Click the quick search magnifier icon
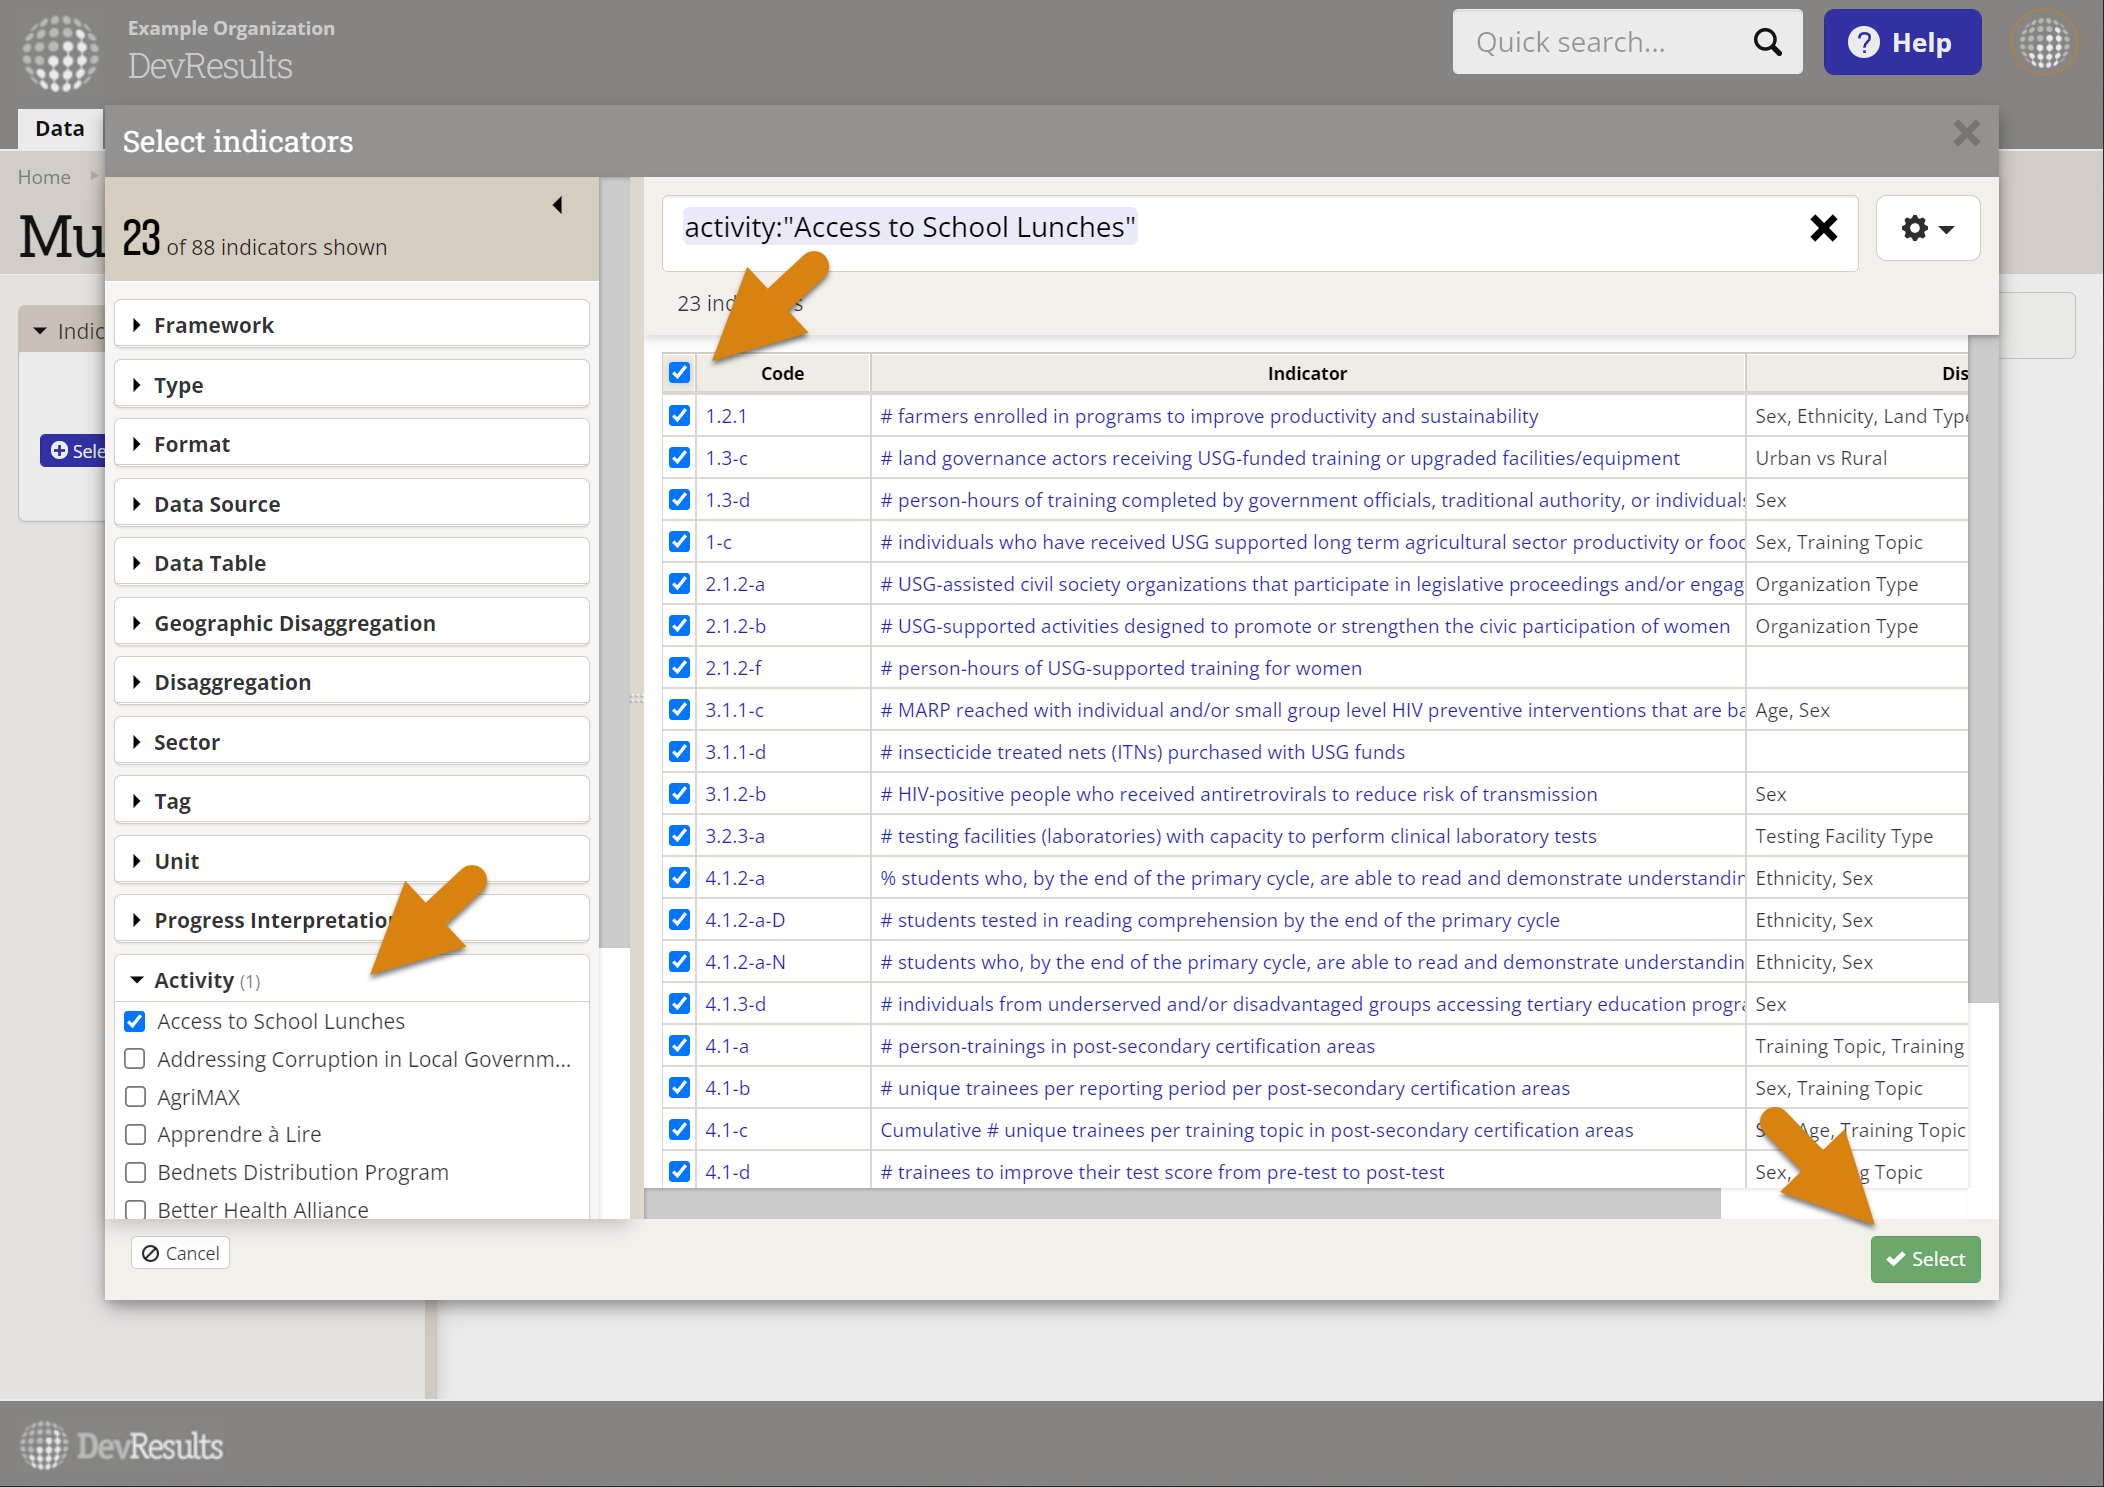This screenshot has width=2104, height=1487. 1767,42
